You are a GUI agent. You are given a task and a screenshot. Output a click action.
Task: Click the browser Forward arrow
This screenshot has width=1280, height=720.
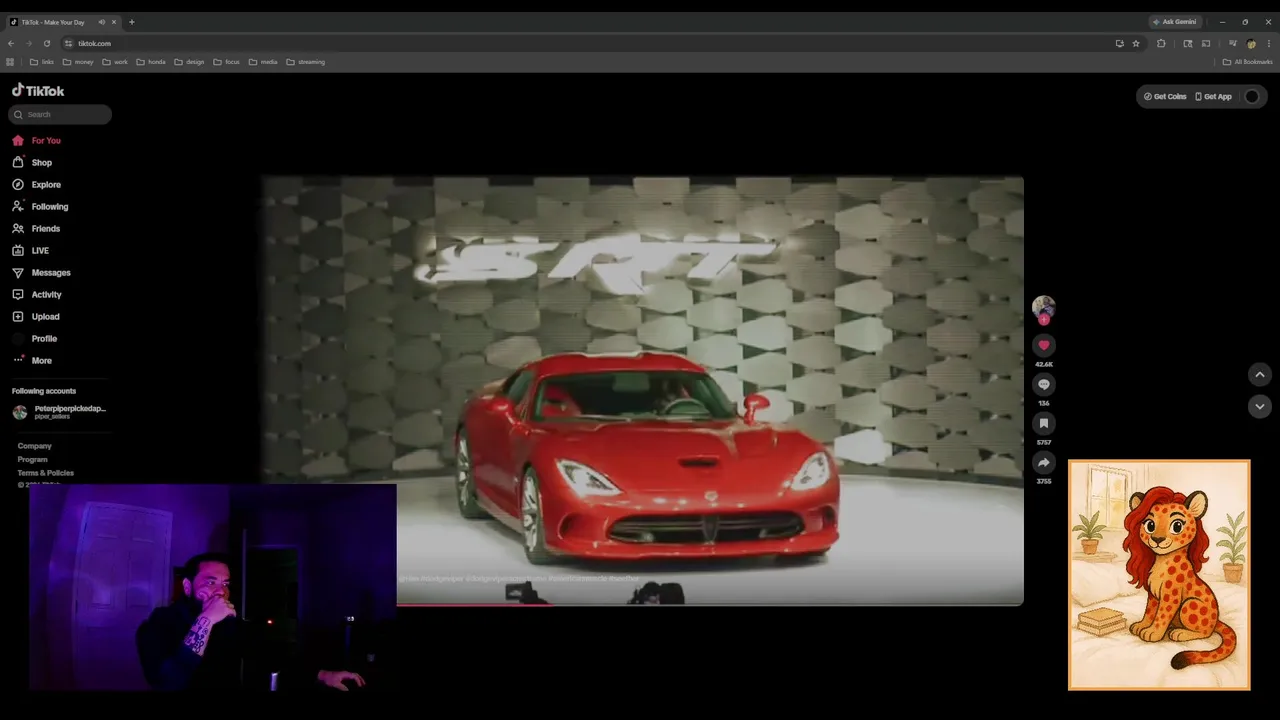click(x=28, y=44)
